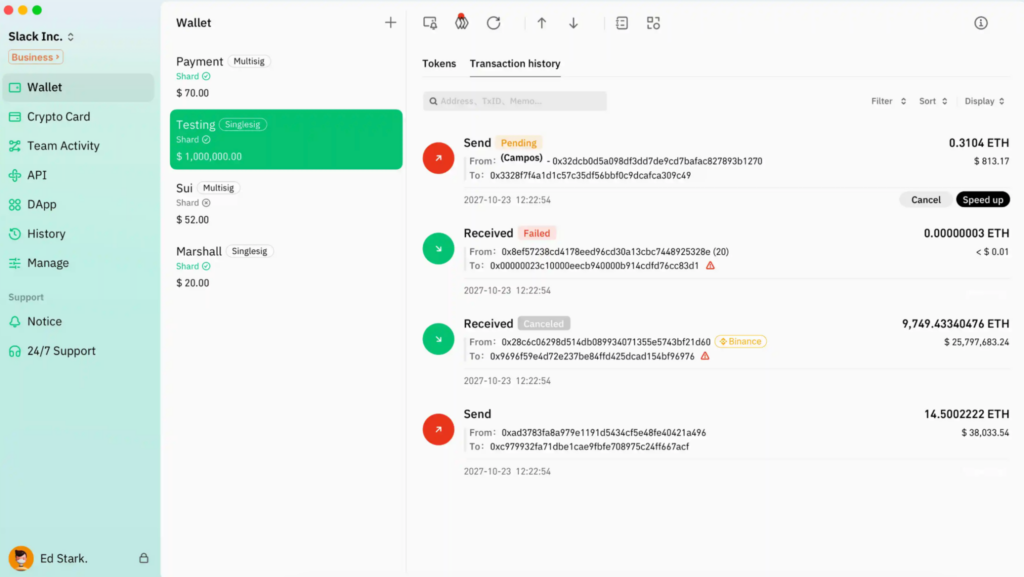
Task: Click the Failed status badge
Action: [537, 233]
